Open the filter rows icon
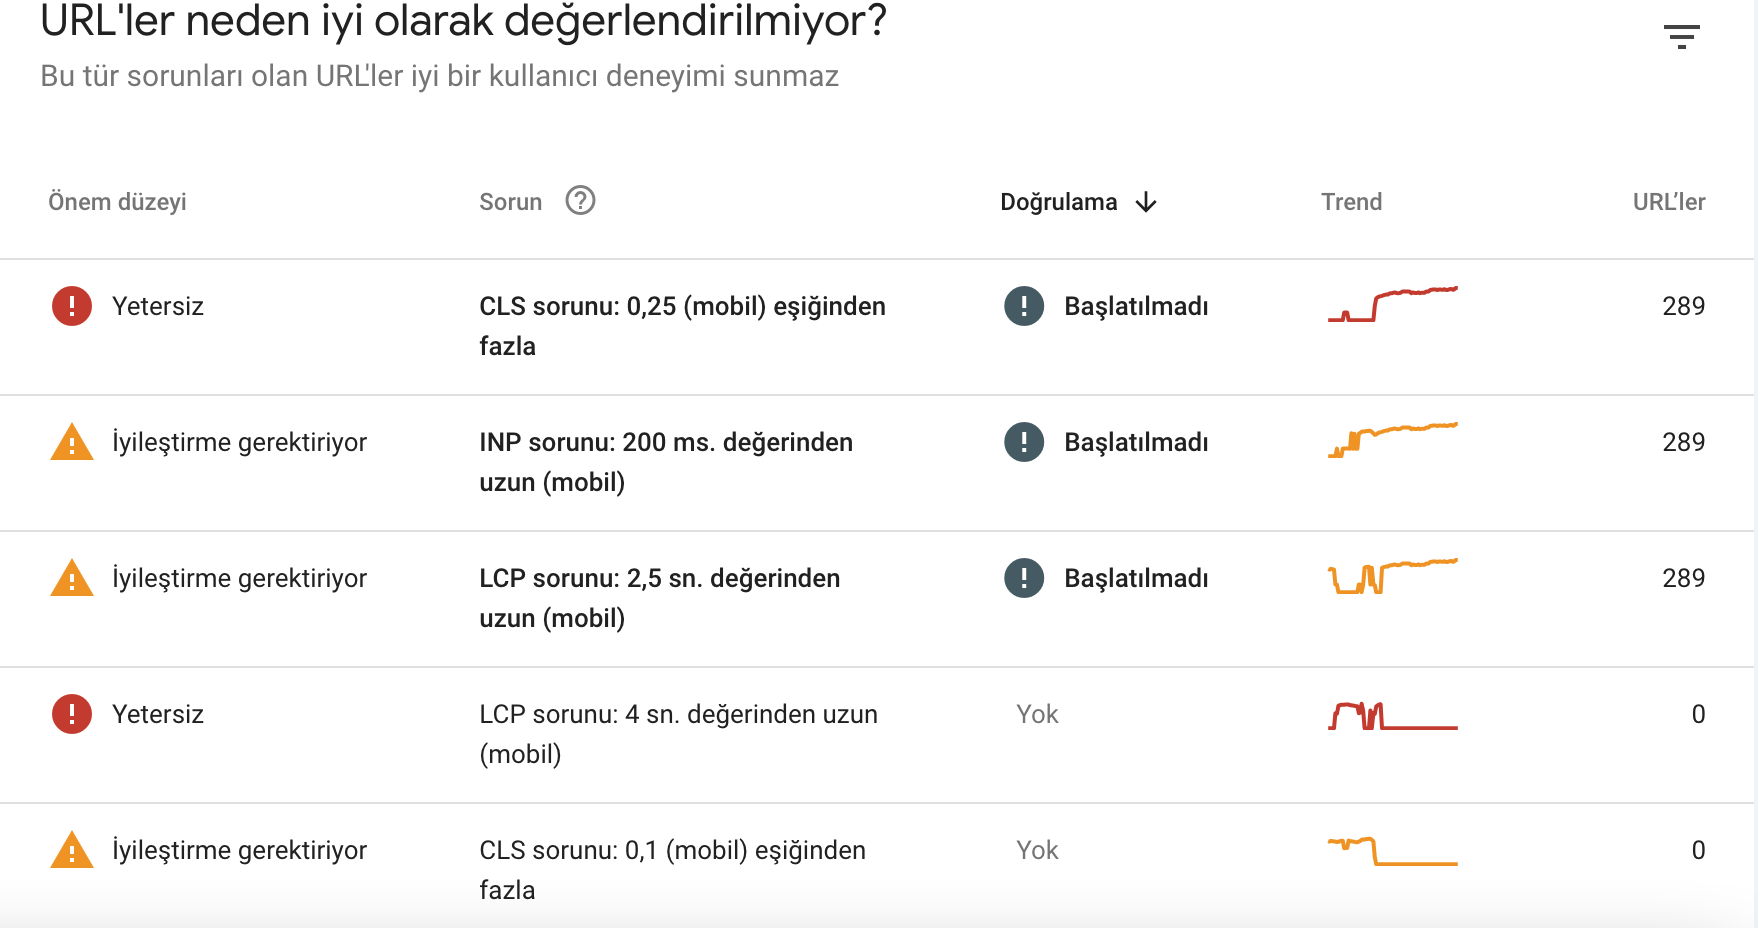Screen dimensions: 1758x928 click(x=1681, y=37)
